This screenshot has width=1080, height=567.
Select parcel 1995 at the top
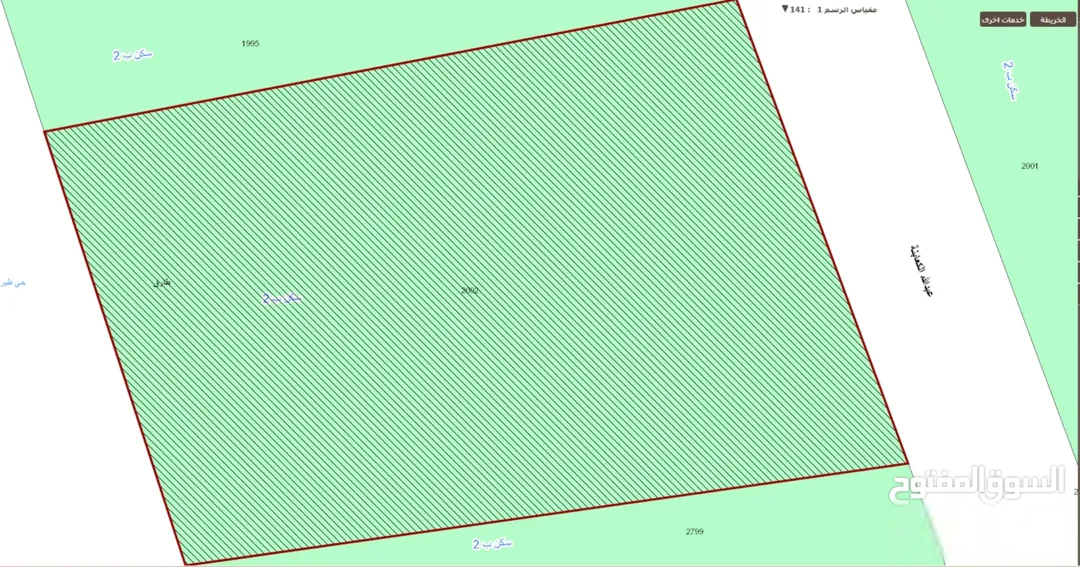pos(250,43)
